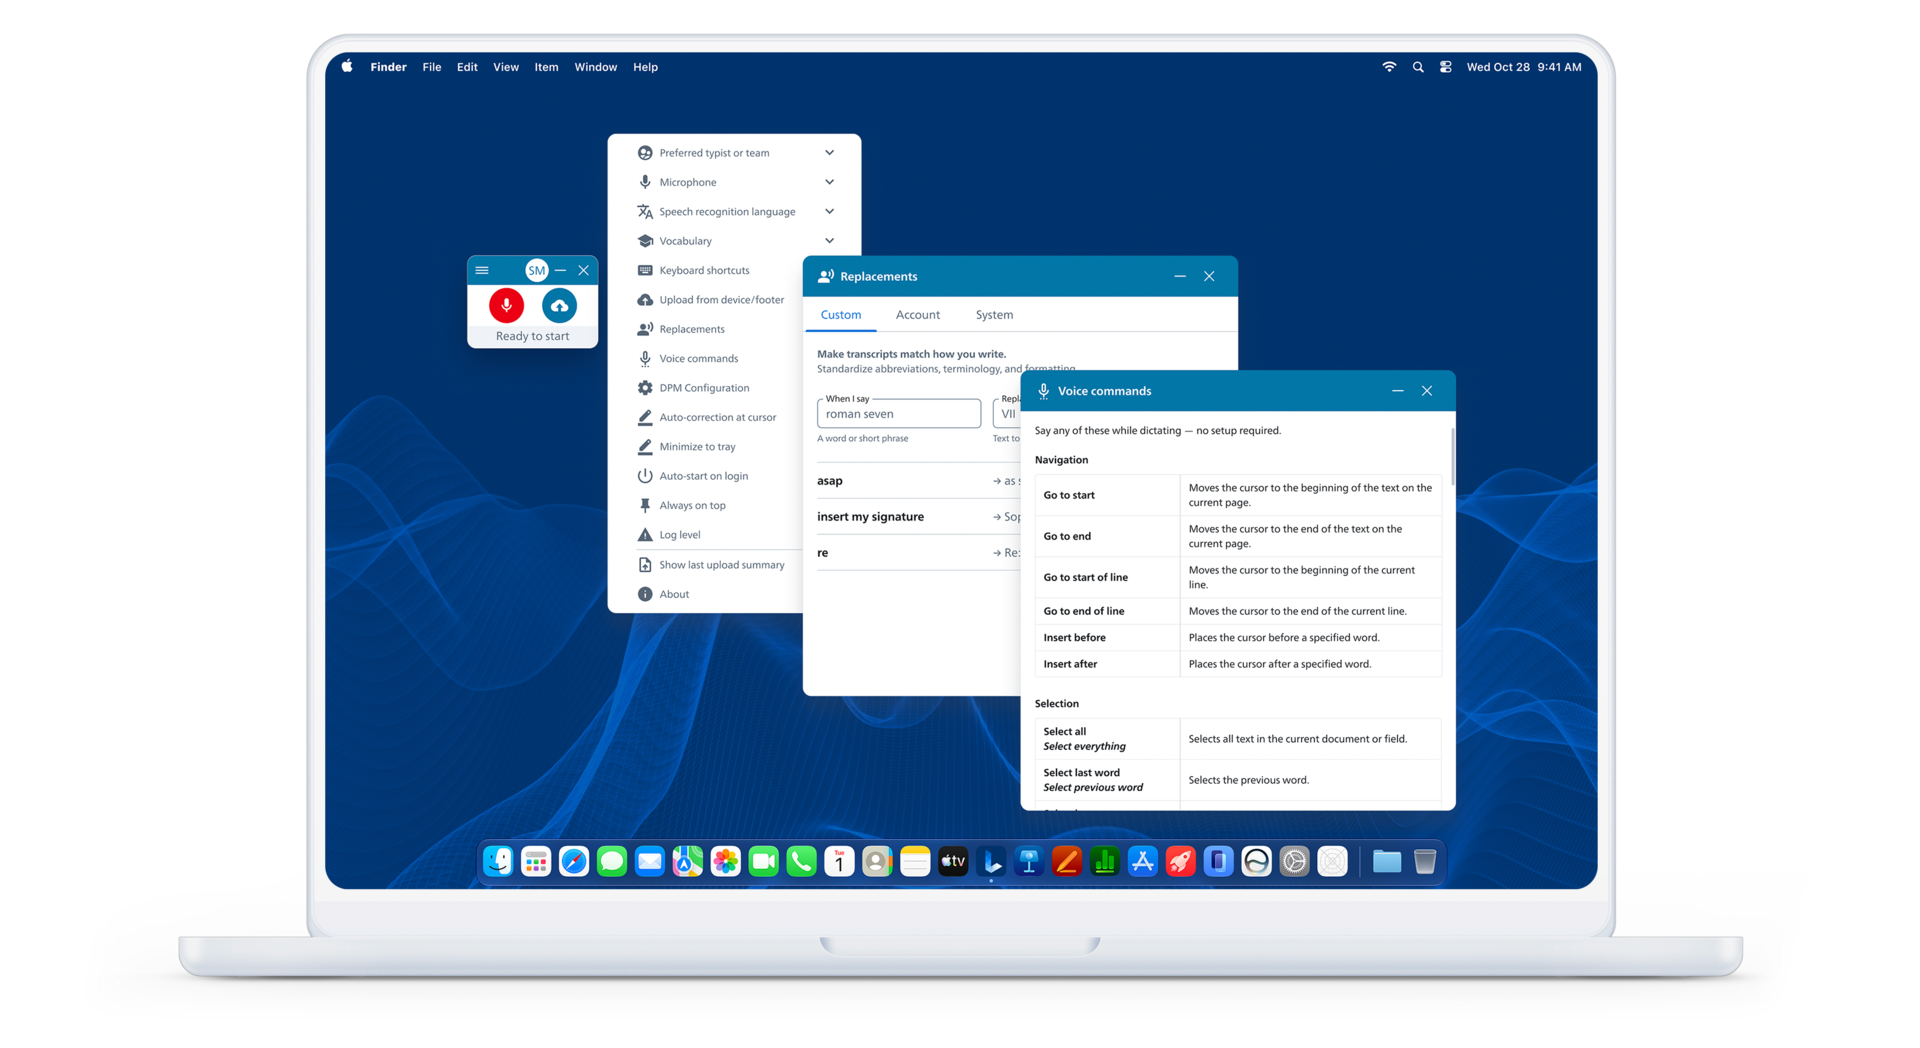
Task: Minimize the Voice commands window
Action: click(1398, 391)
